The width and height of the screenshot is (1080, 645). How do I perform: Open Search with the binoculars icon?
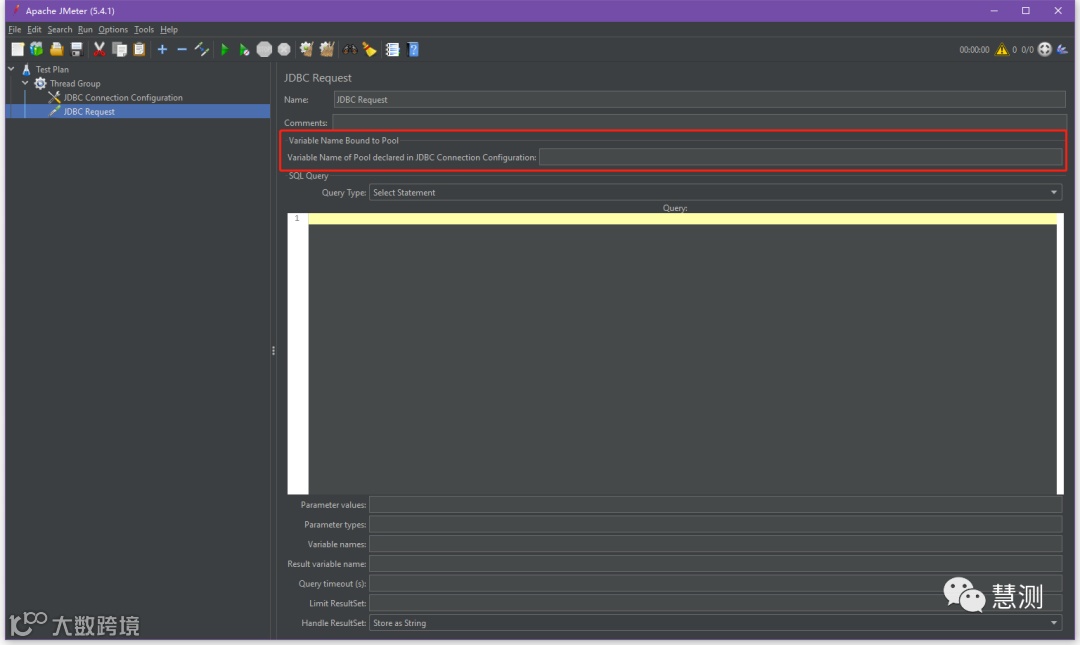click(350, 49)
